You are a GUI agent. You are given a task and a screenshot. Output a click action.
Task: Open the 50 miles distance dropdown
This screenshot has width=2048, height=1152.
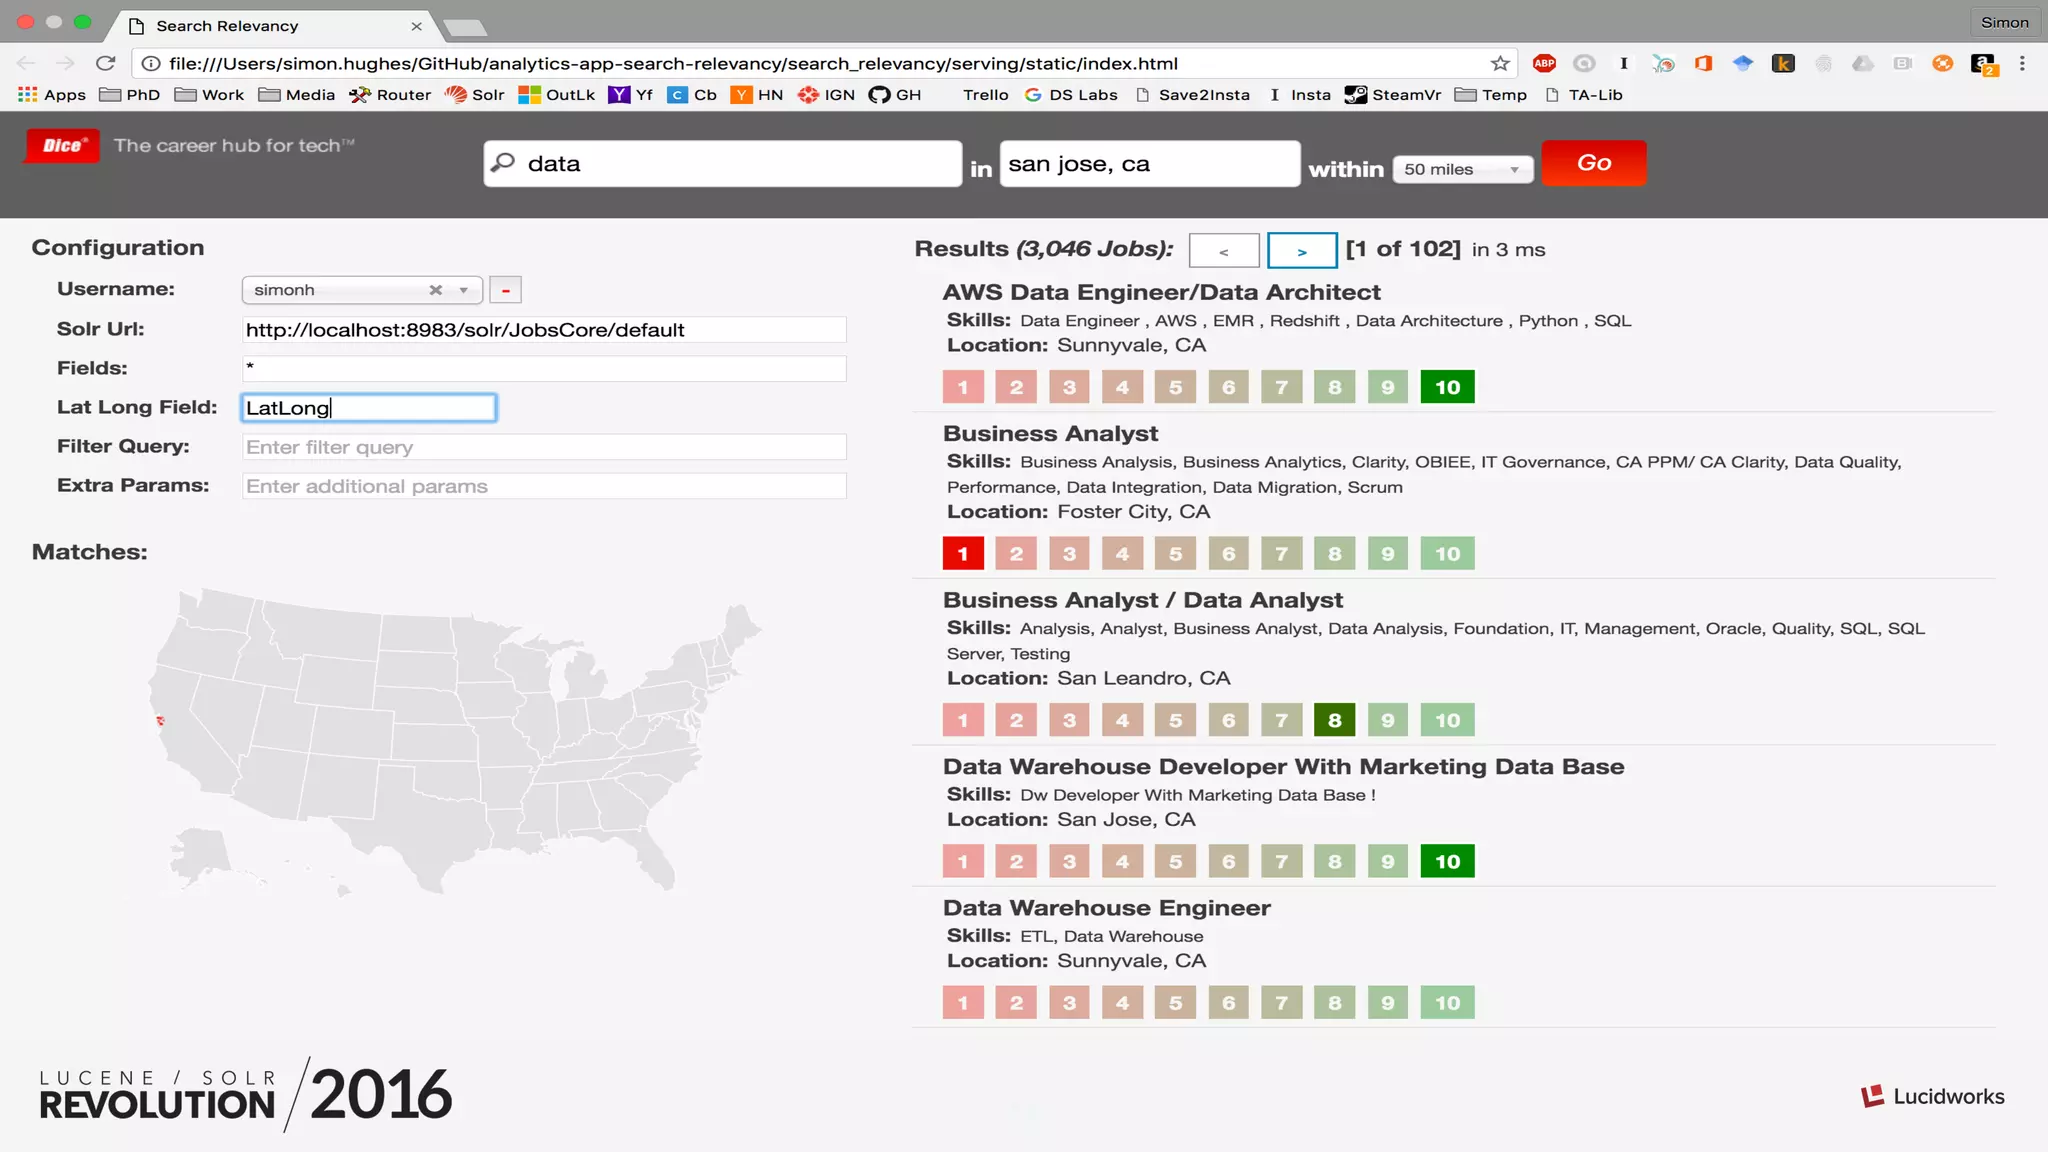click(1461, 169)
